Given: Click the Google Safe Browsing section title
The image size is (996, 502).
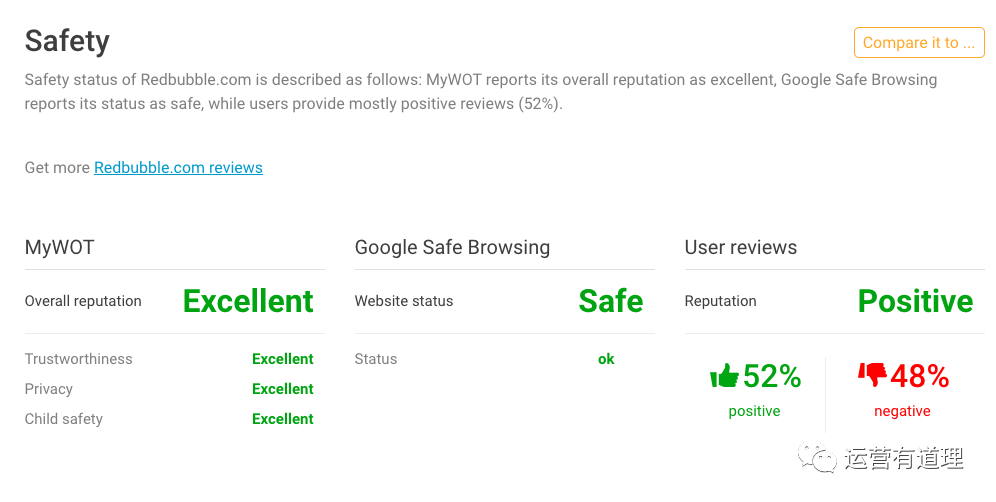Looking at the screenshot, I should click(452, 247).
